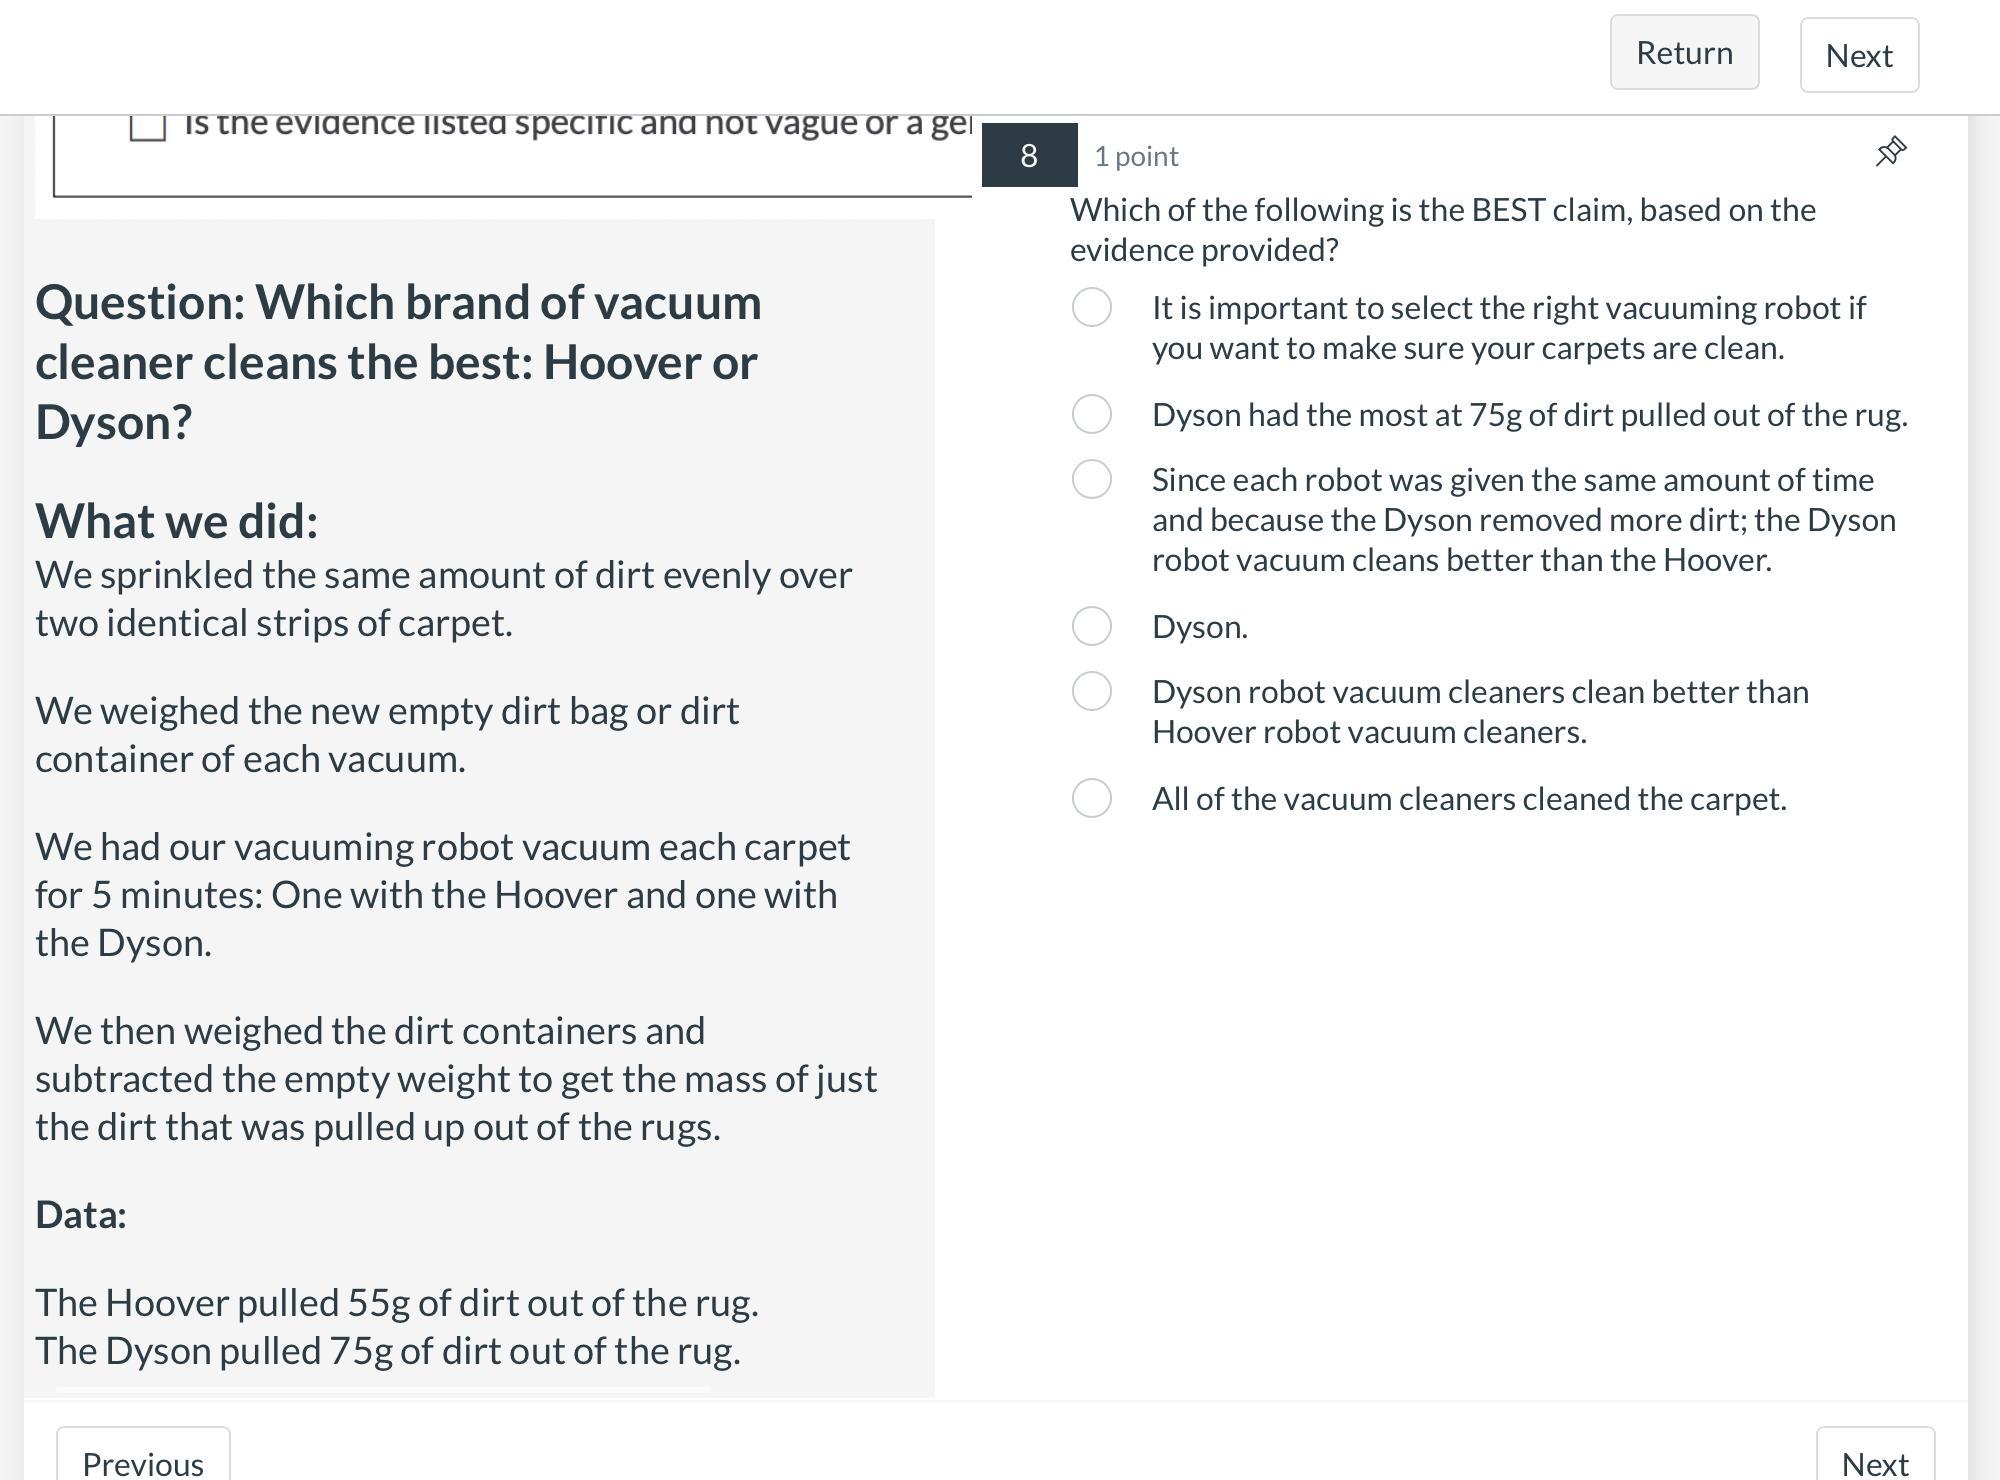Click the 'Hoover pulled 55g of dirt' line

(x=397, y=1303)
